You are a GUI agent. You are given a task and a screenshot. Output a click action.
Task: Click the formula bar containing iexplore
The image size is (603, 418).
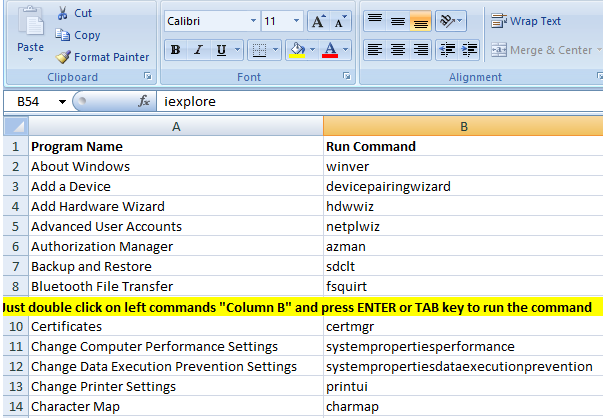coord(379,102)
